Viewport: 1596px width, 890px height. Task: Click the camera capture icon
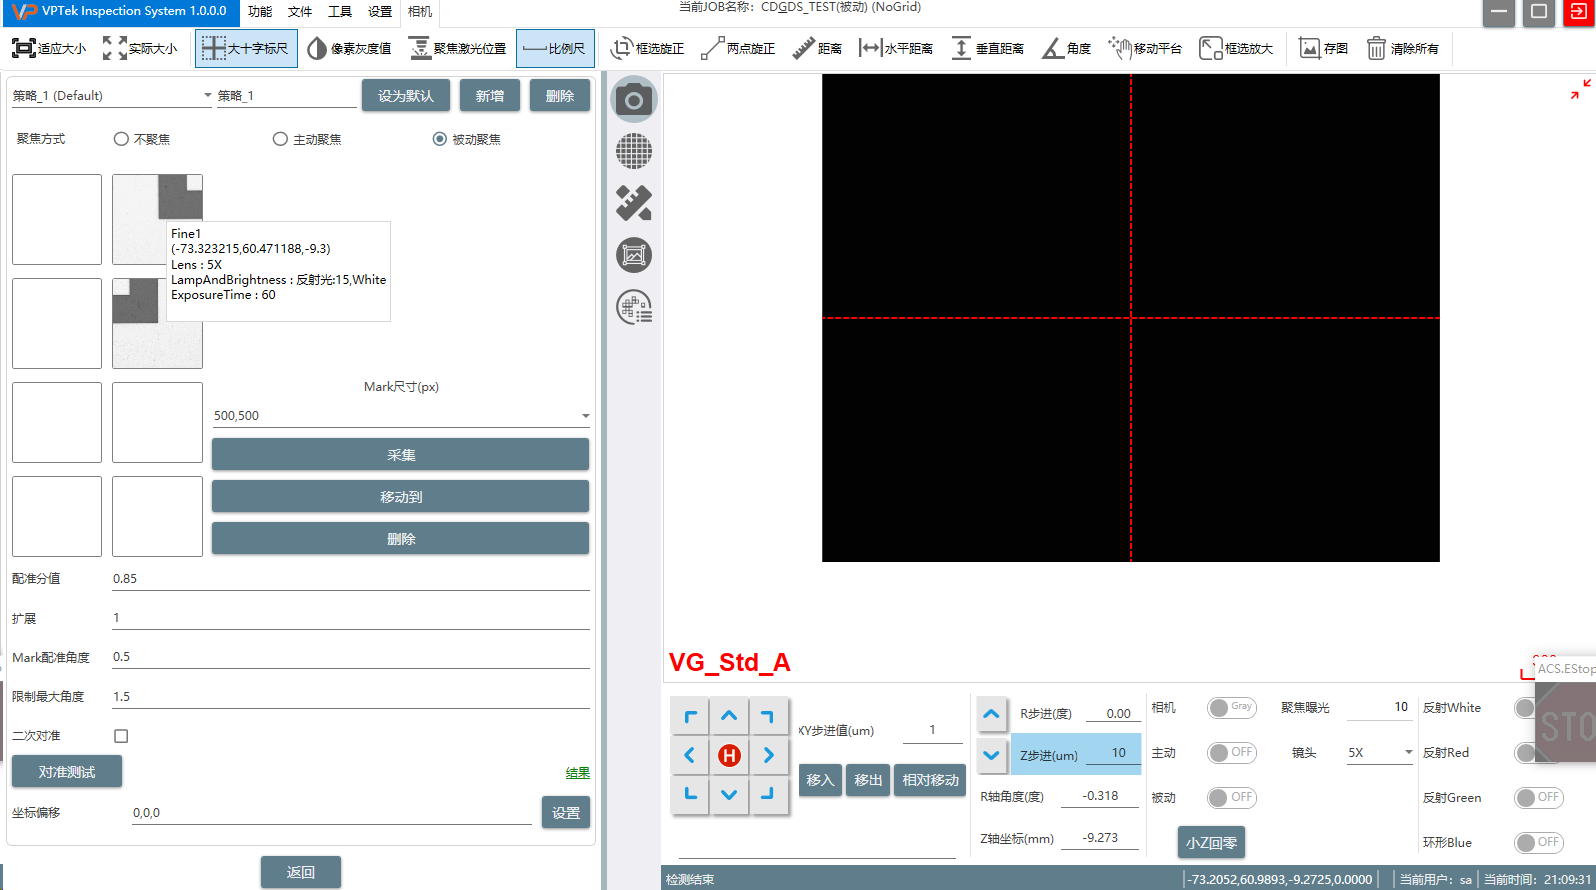pos(634,100)
